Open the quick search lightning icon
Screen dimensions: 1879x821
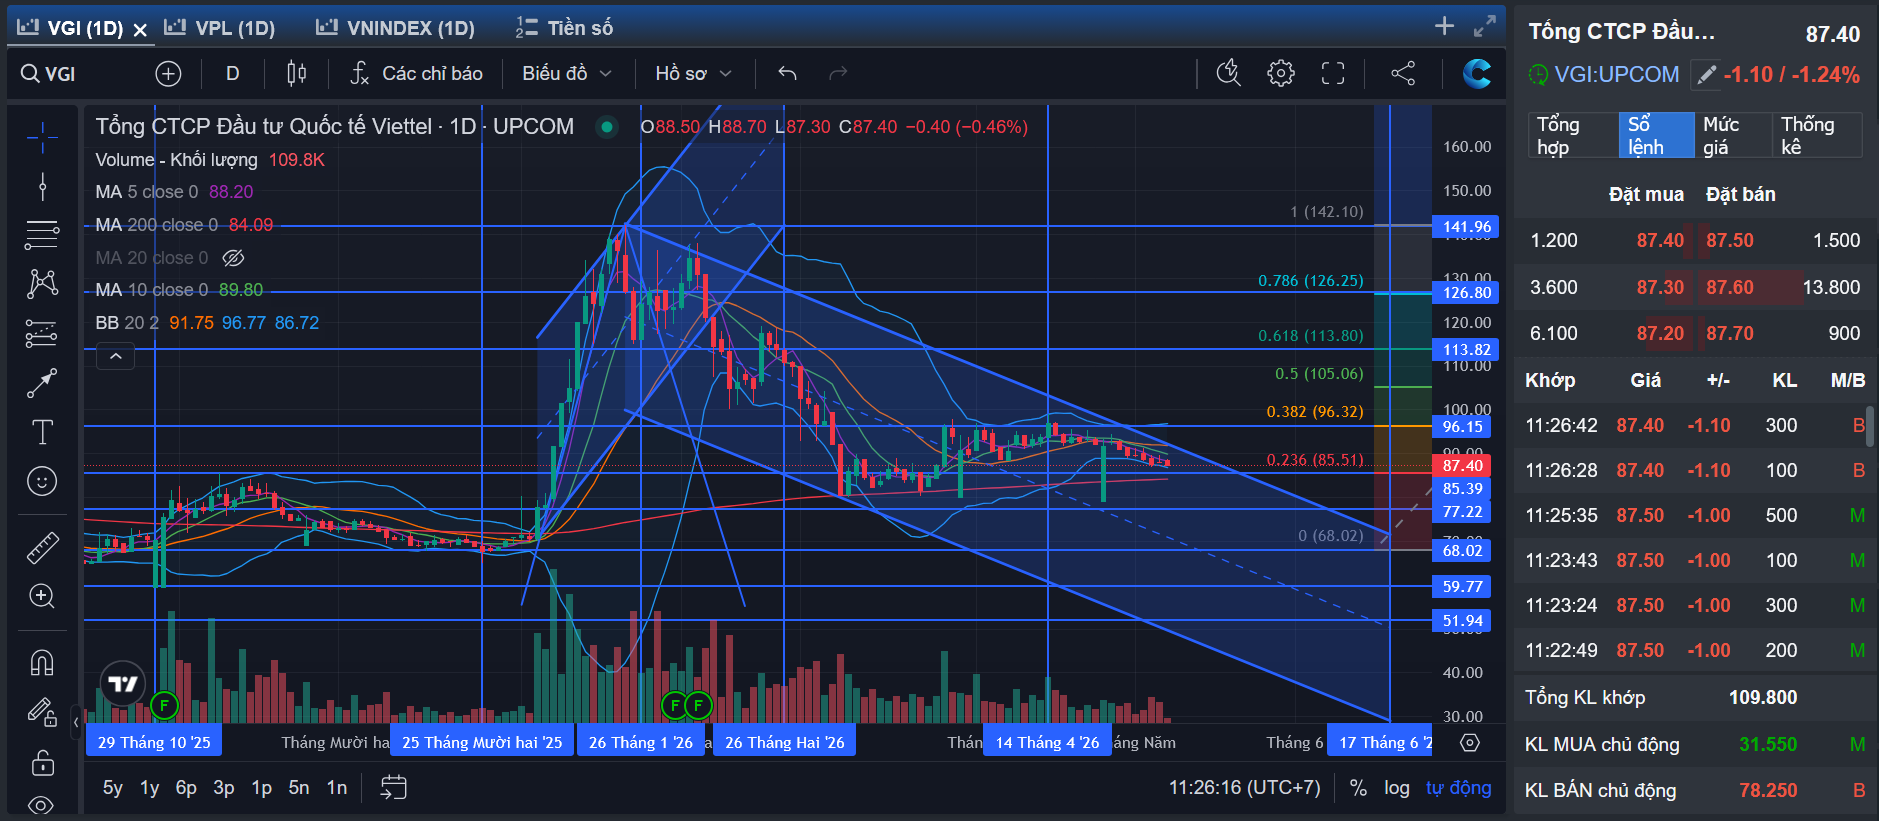tap(1229, 73)
